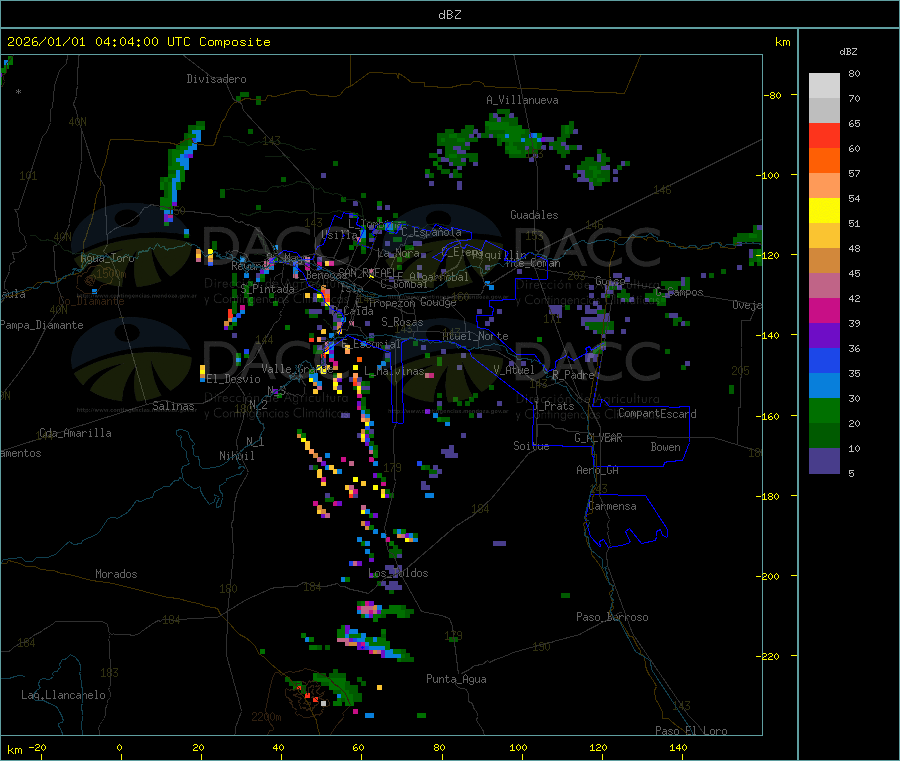Select the dark orange 57-60 dBZ swatch
900x761 pixels.
tap(824, 161)
